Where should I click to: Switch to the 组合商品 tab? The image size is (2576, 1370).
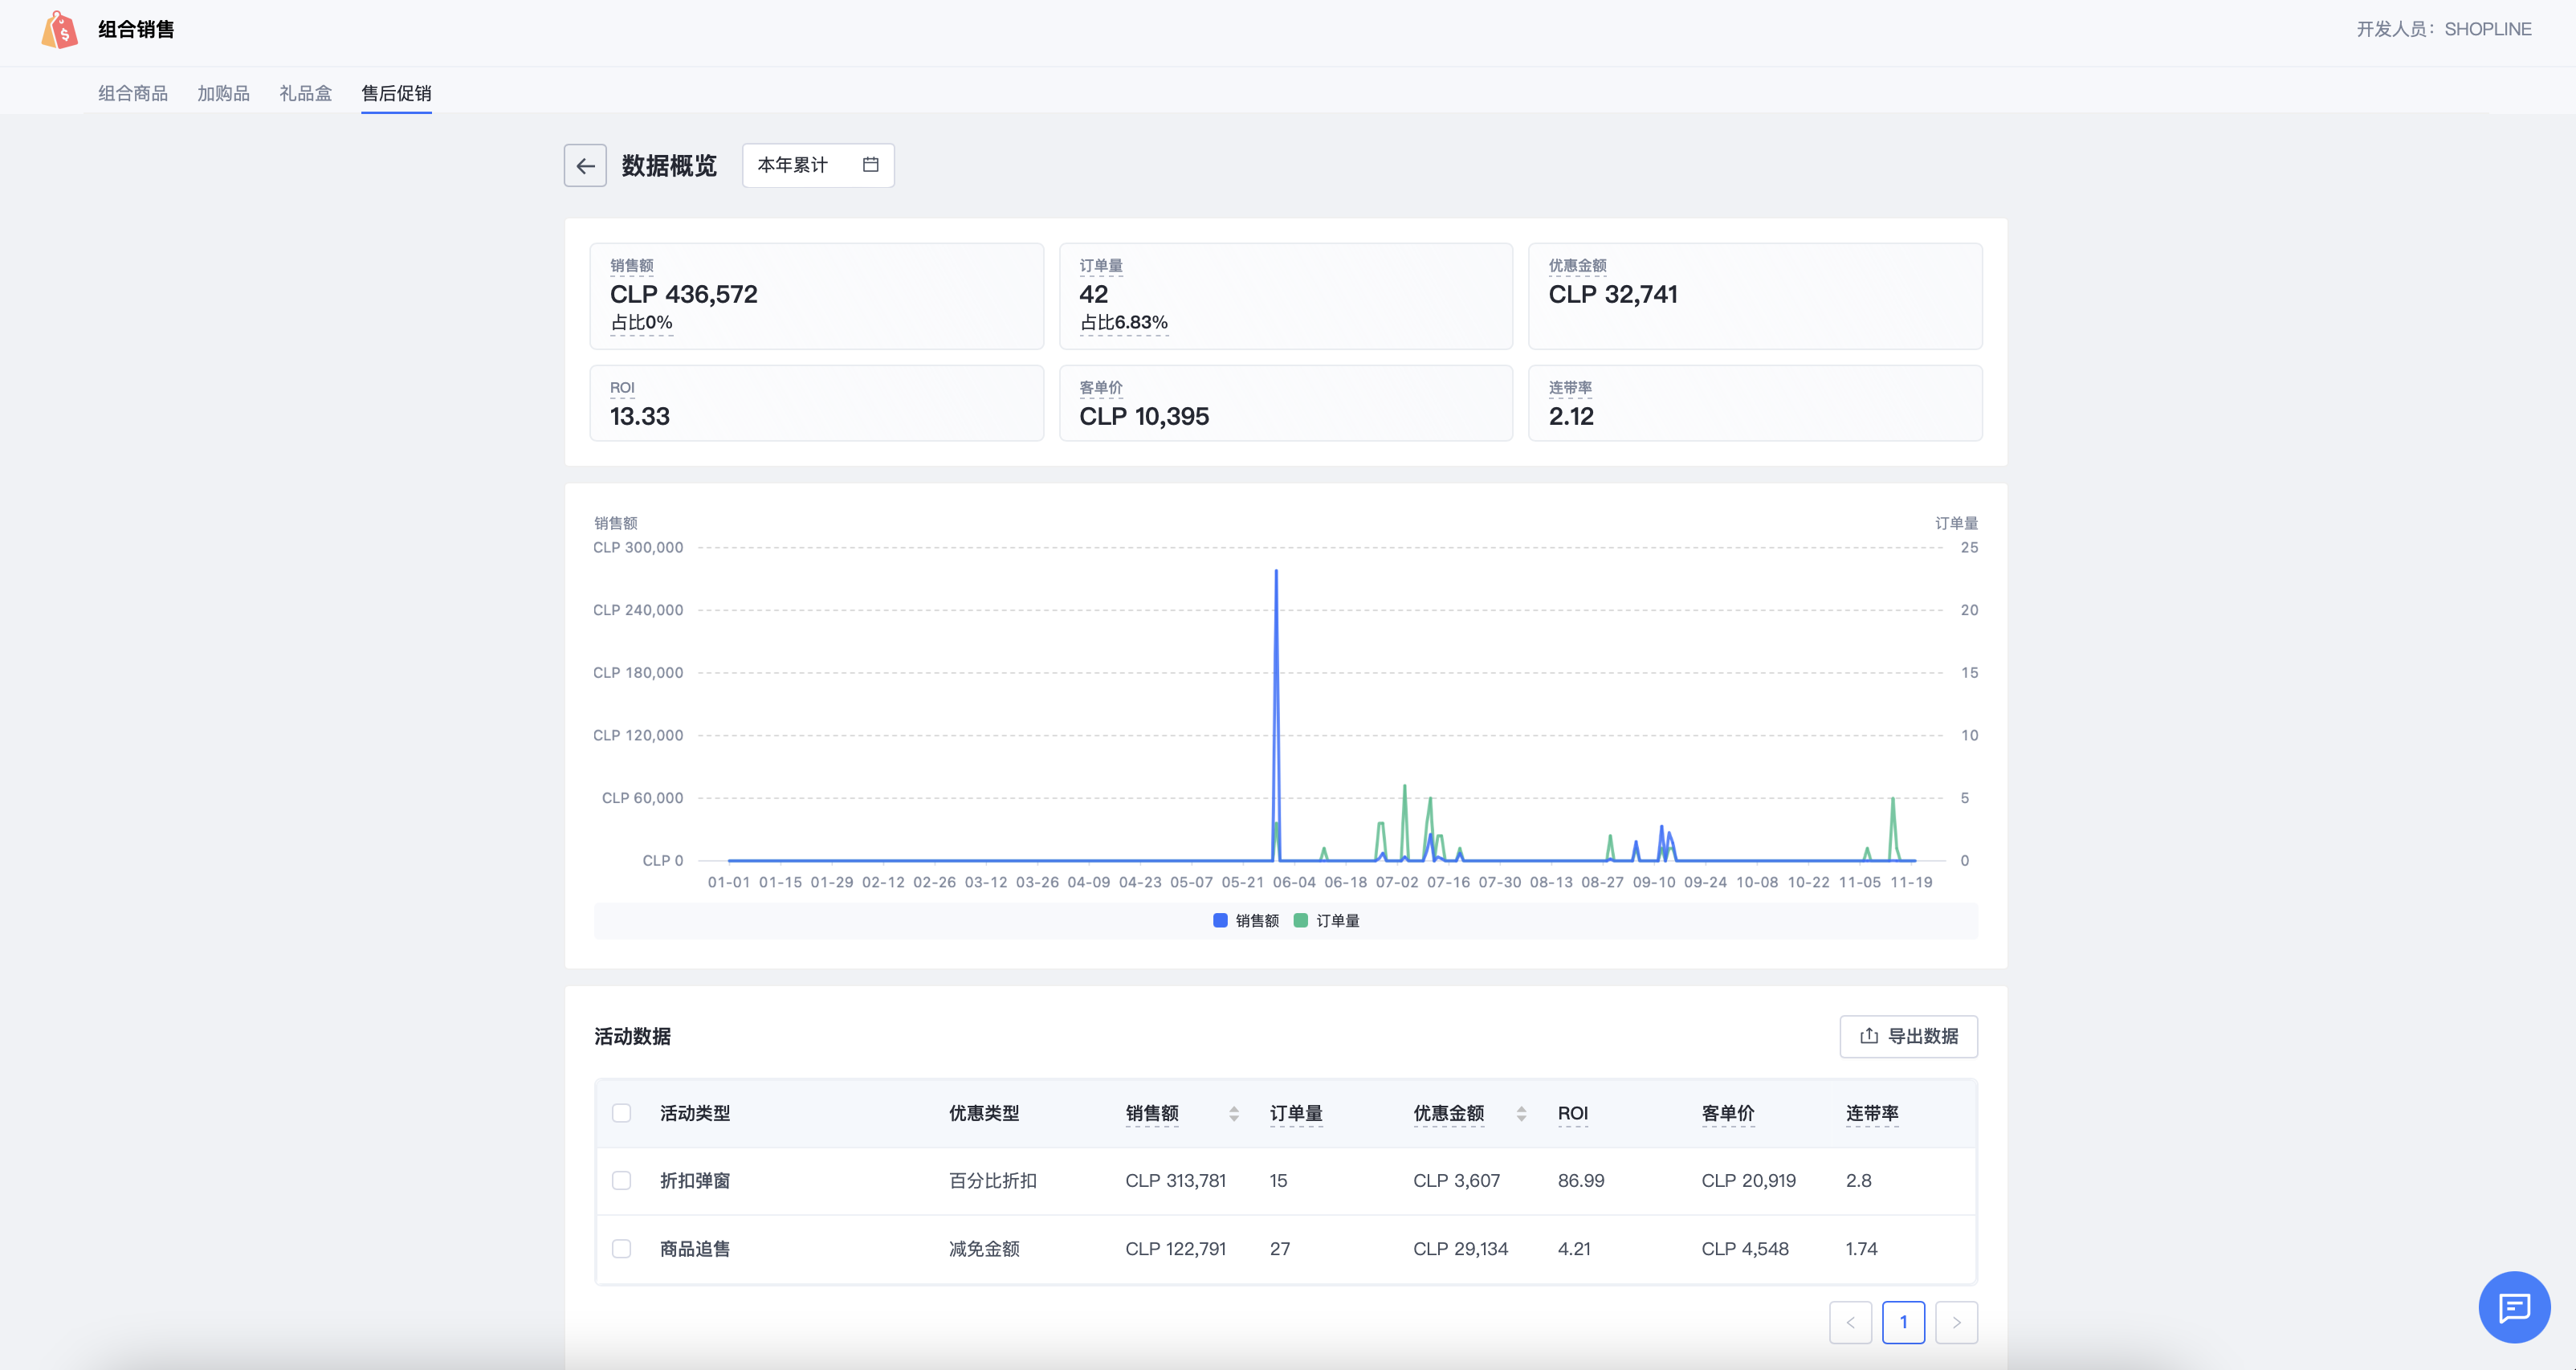point(132,93)
